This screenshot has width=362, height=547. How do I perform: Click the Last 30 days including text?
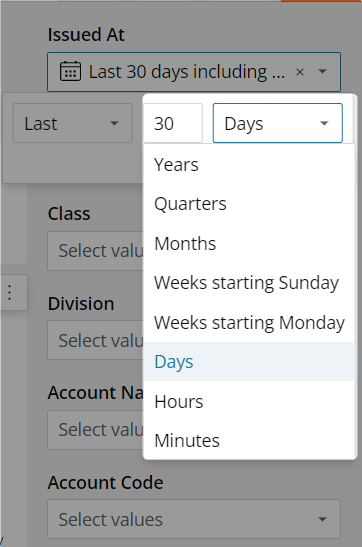pos(187,72)
